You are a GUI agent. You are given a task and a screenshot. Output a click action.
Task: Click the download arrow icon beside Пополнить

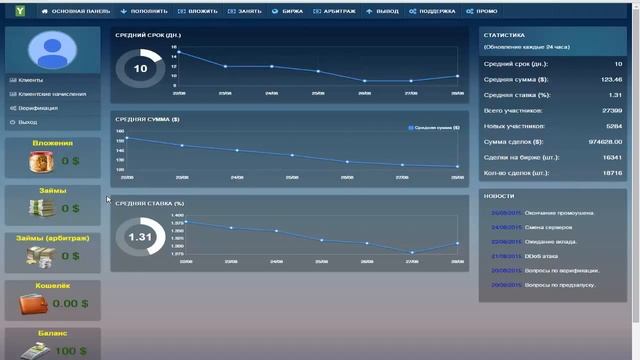[124, 11]
